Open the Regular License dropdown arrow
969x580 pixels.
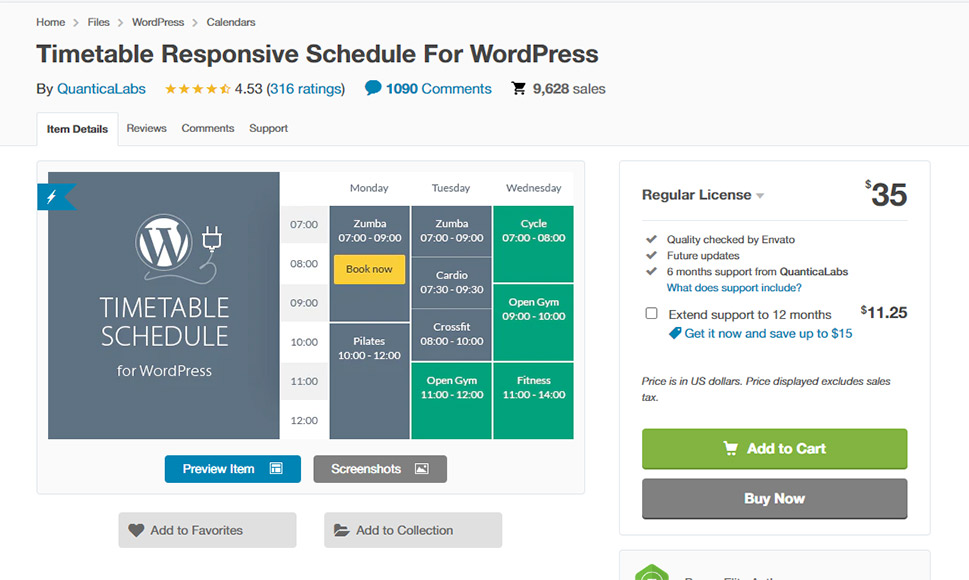[x=760, y=196]
